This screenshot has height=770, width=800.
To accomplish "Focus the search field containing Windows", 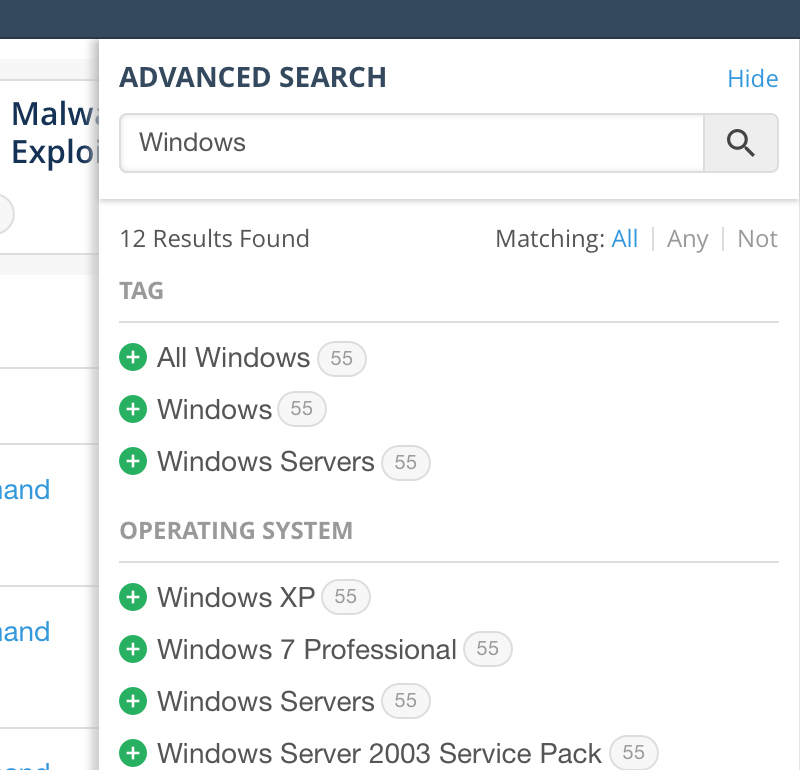I will click(x=412, y=143).
